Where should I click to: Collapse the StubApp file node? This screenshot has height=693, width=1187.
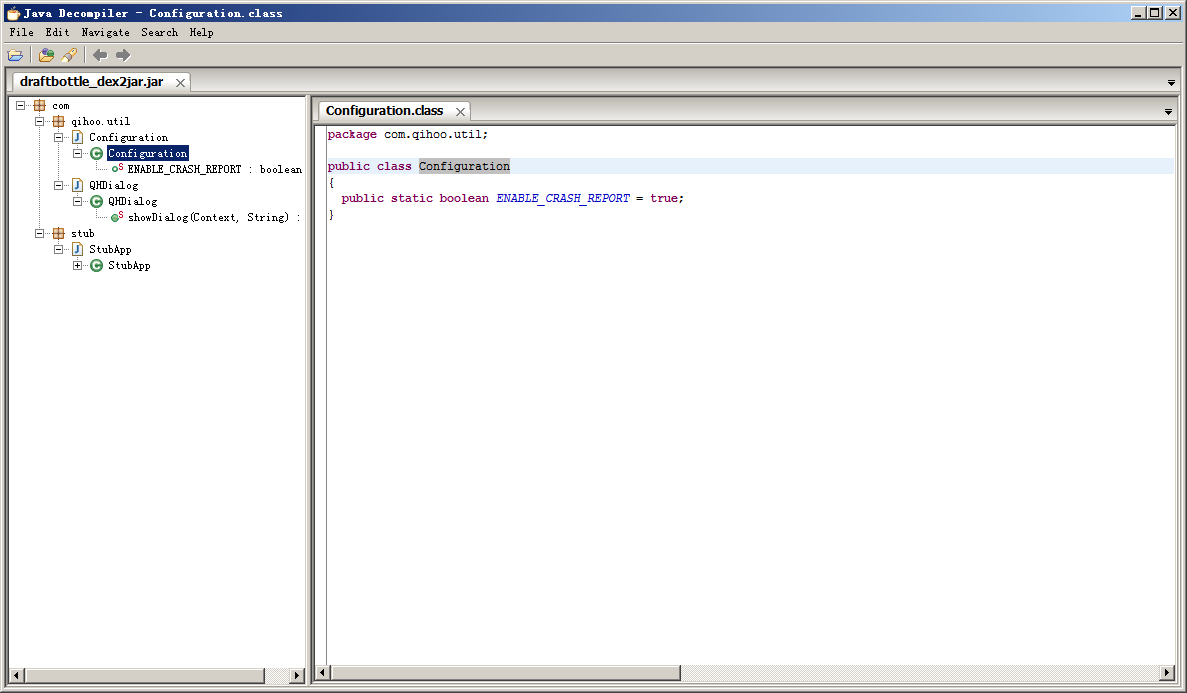tap(58, 249)
